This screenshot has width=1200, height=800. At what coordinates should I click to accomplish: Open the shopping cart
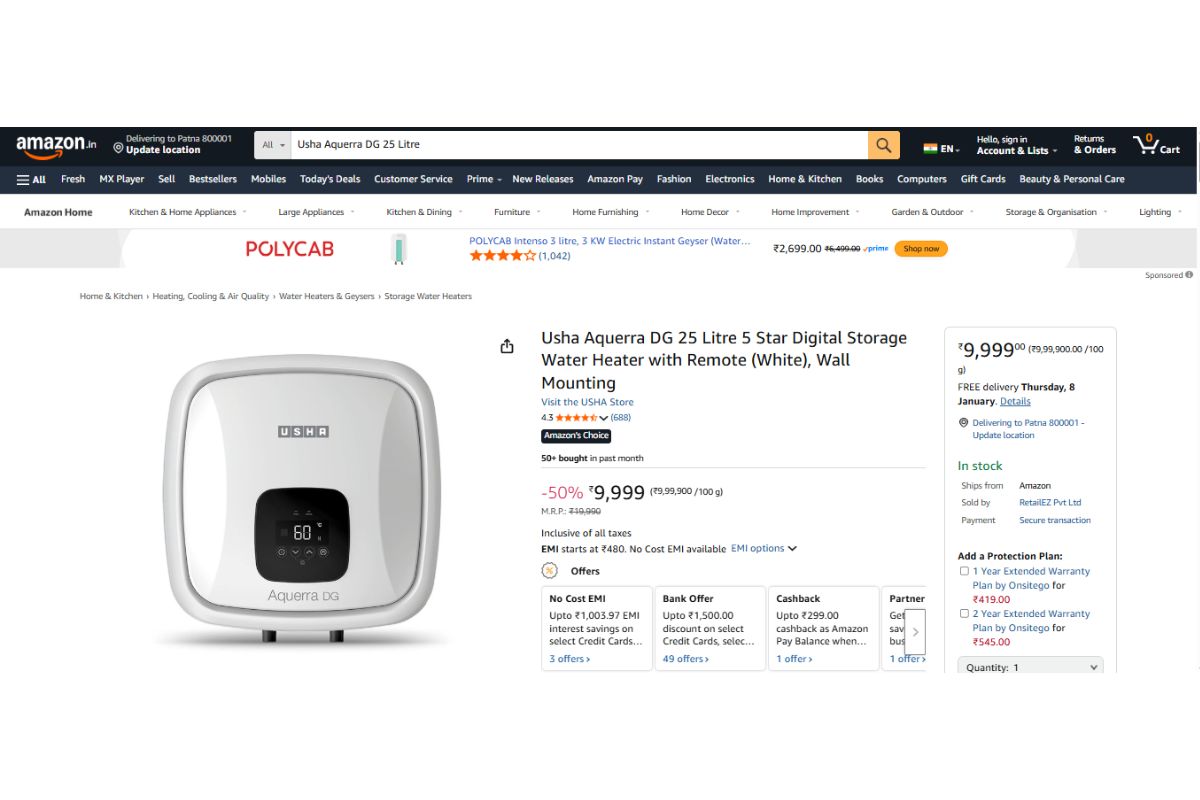(1156, 145)
